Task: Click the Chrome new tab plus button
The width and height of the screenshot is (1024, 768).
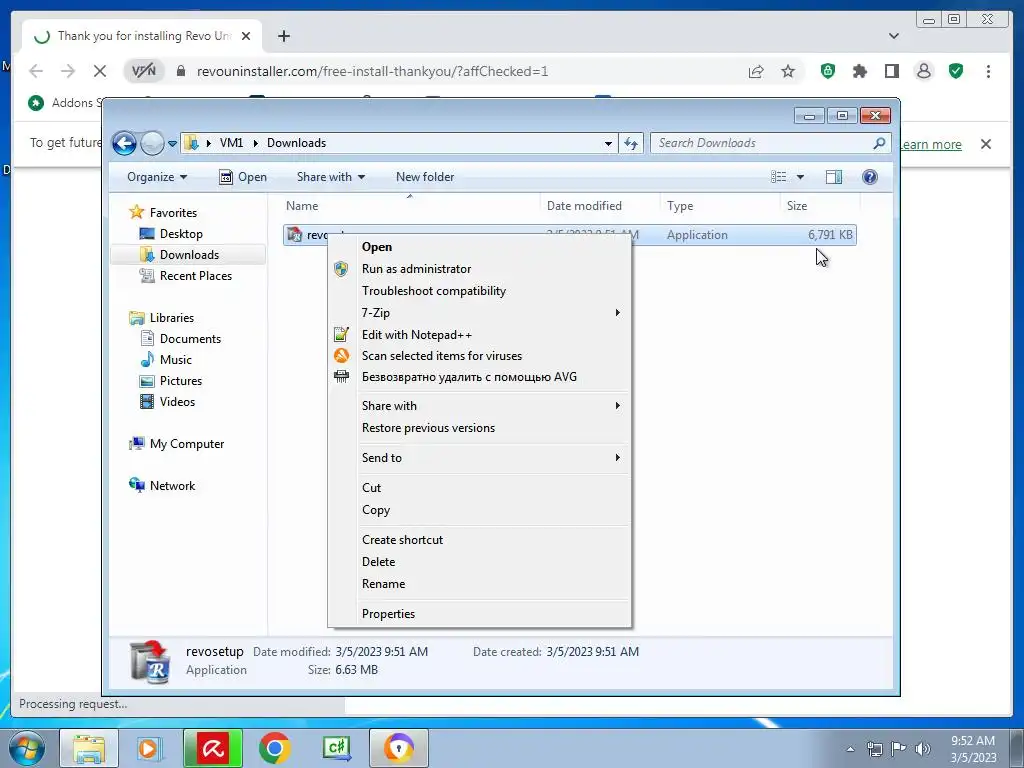Action: [283, 36]
